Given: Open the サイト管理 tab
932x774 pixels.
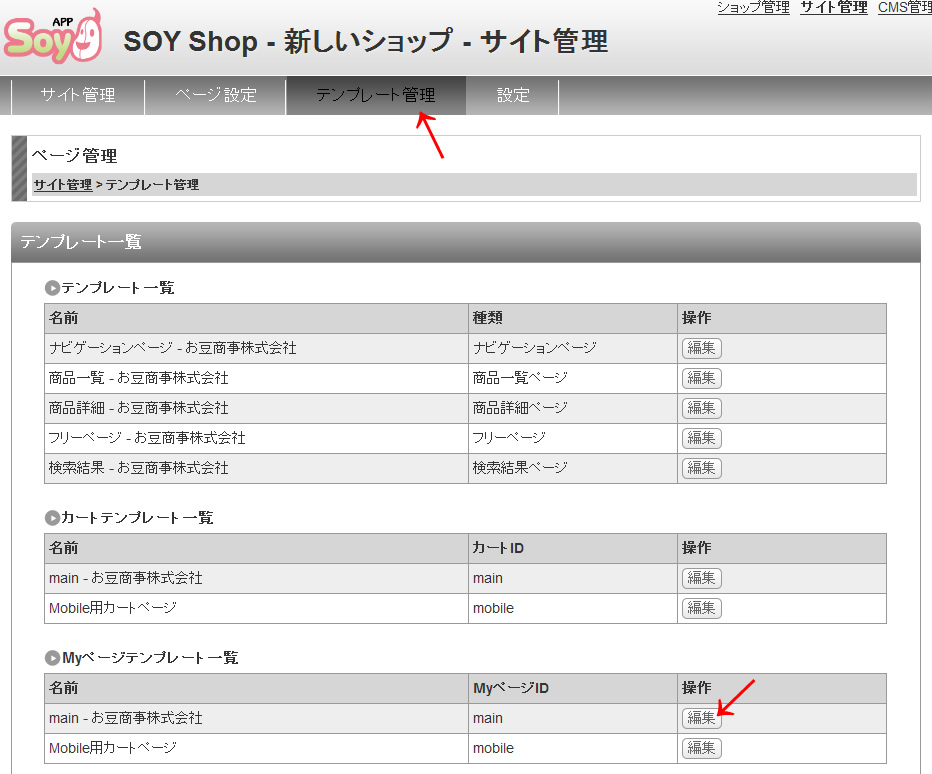Looking at the screenshot, I should [78, 95].
